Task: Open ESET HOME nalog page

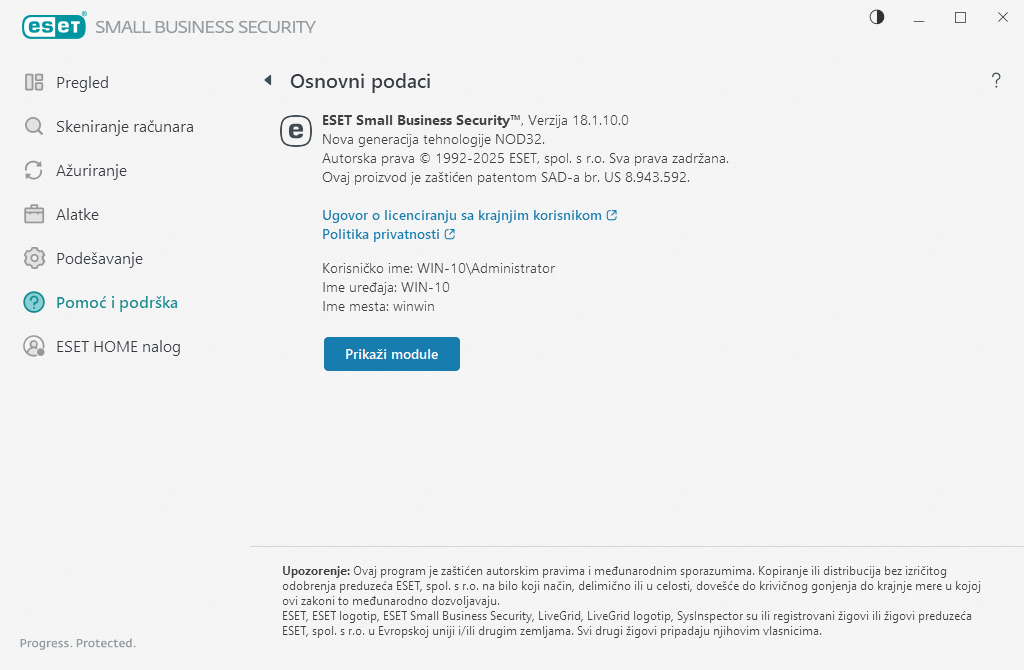Action: pos(118,347)
